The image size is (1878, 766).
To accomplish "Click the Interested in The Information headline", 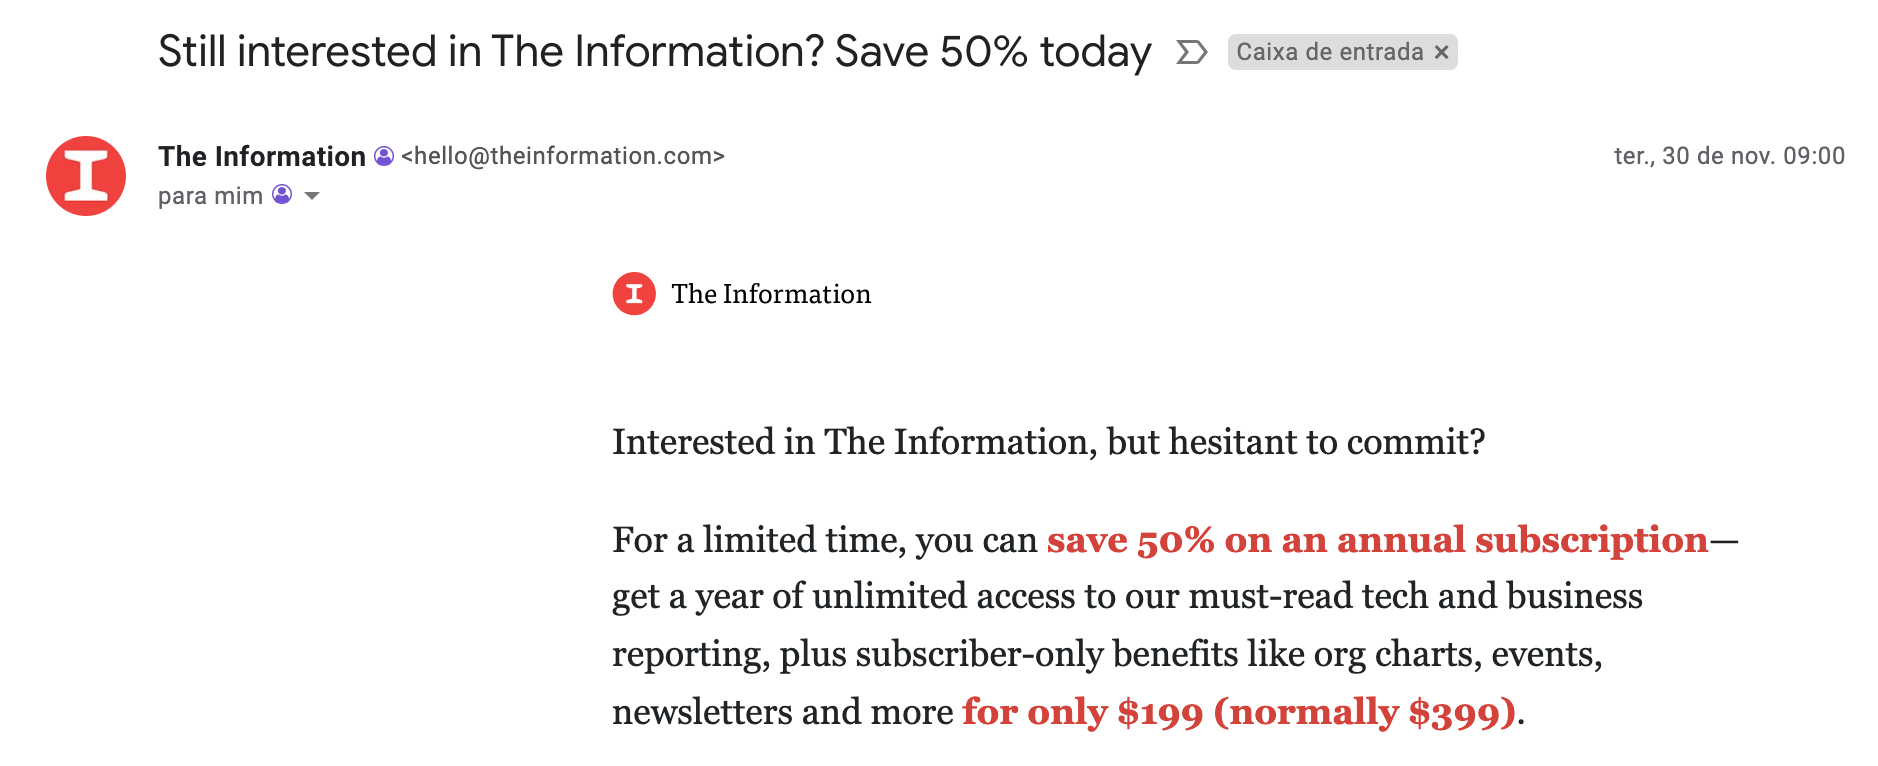I will click(x=1049, y=442).
